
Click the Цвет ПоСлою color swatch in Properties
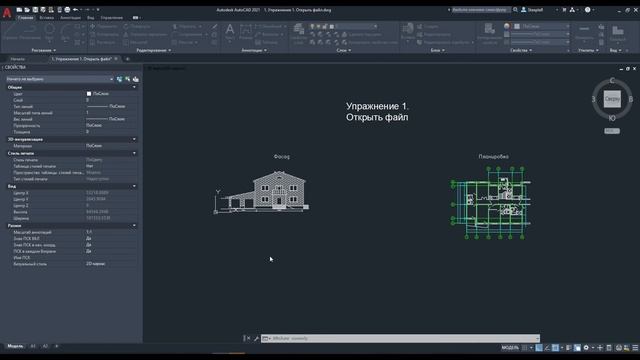[89, 94]
